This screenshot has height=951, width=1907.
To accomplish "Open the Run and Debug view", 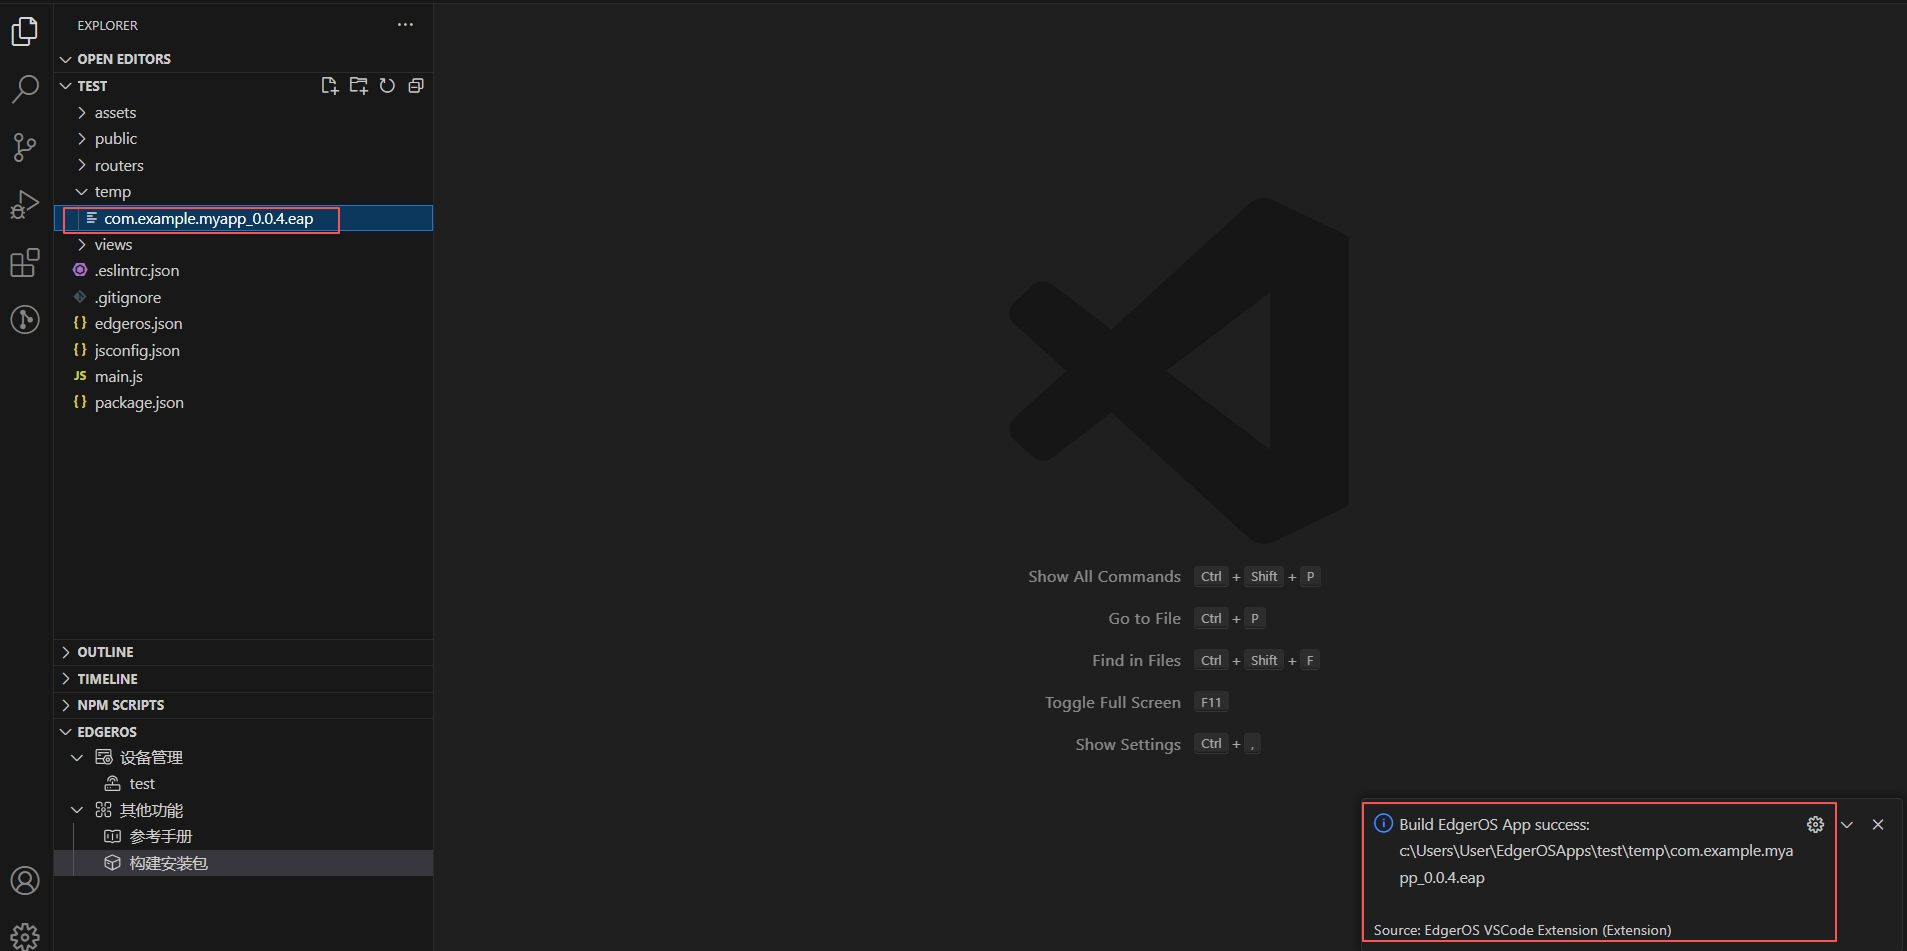I will 25,204.
